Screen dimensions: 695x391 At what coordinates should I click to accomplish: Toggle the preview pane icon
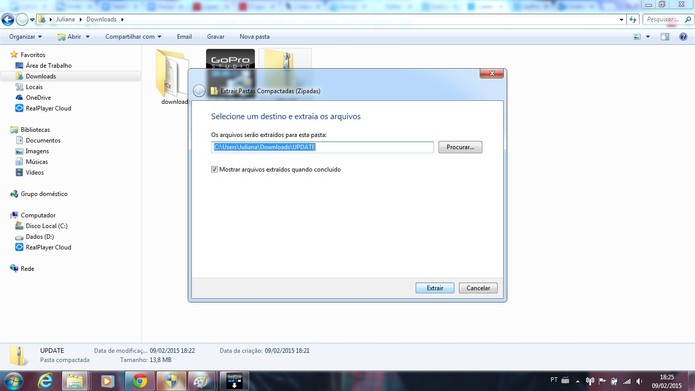(x=664, y=37)
